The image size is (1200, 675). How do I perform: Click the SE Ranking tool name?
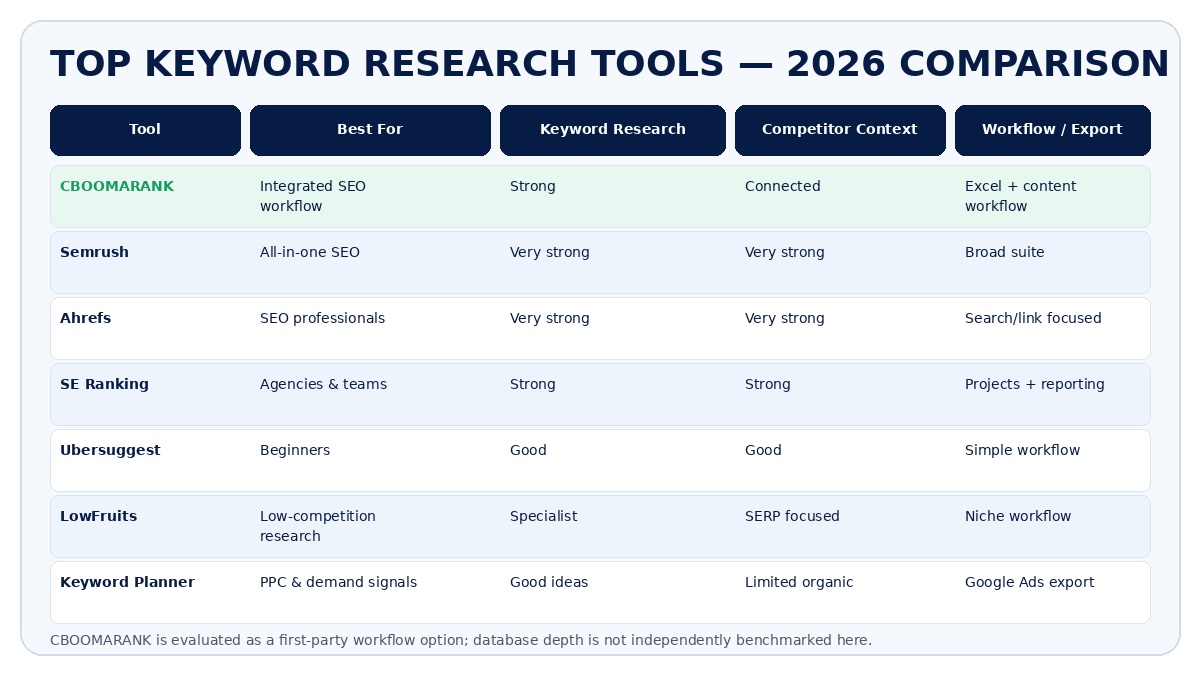[x=104, y=385]
